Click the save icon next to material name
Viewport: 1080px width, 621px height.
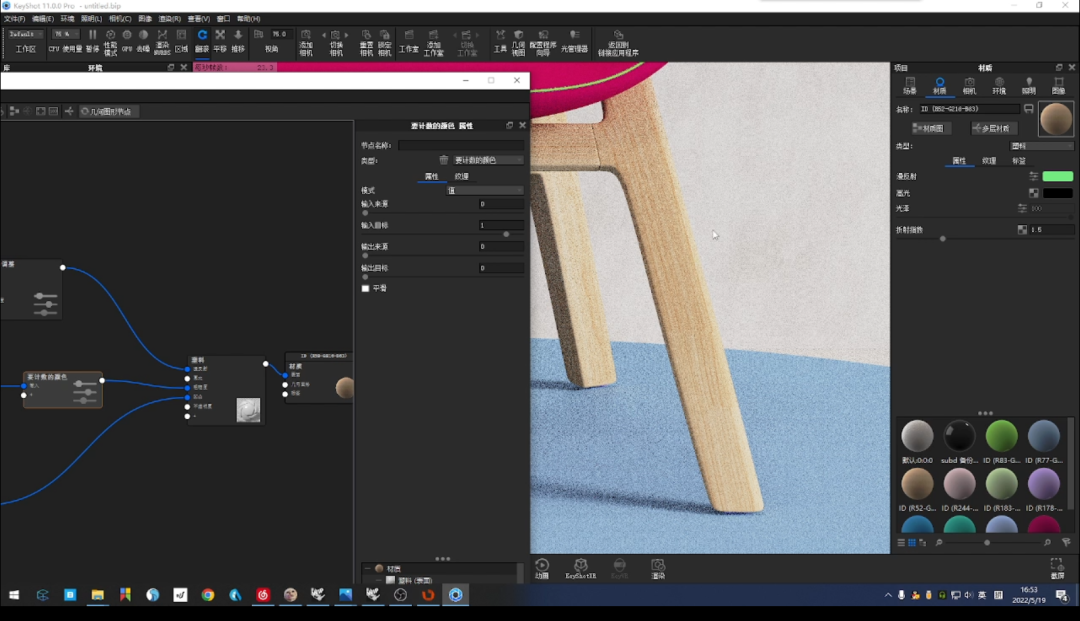[1028, 109]
